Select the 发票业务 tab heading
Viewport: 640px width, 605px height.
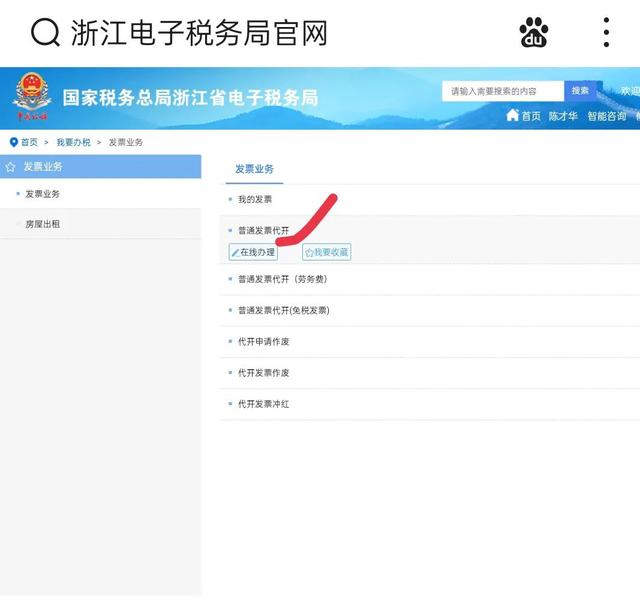click(x=254, y=169)
